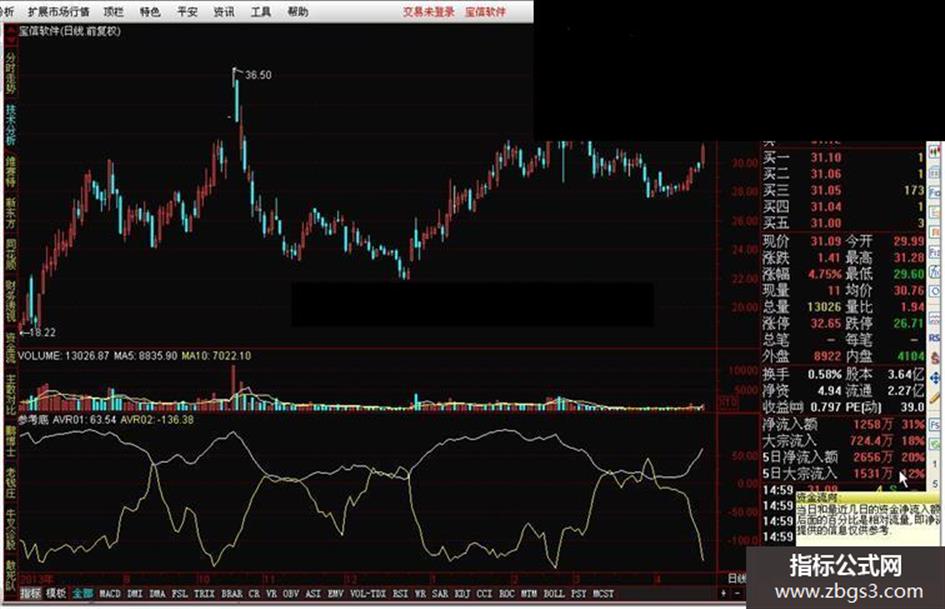
Task: Switch indicator to DMA
Action: click(x=157, y=593)
